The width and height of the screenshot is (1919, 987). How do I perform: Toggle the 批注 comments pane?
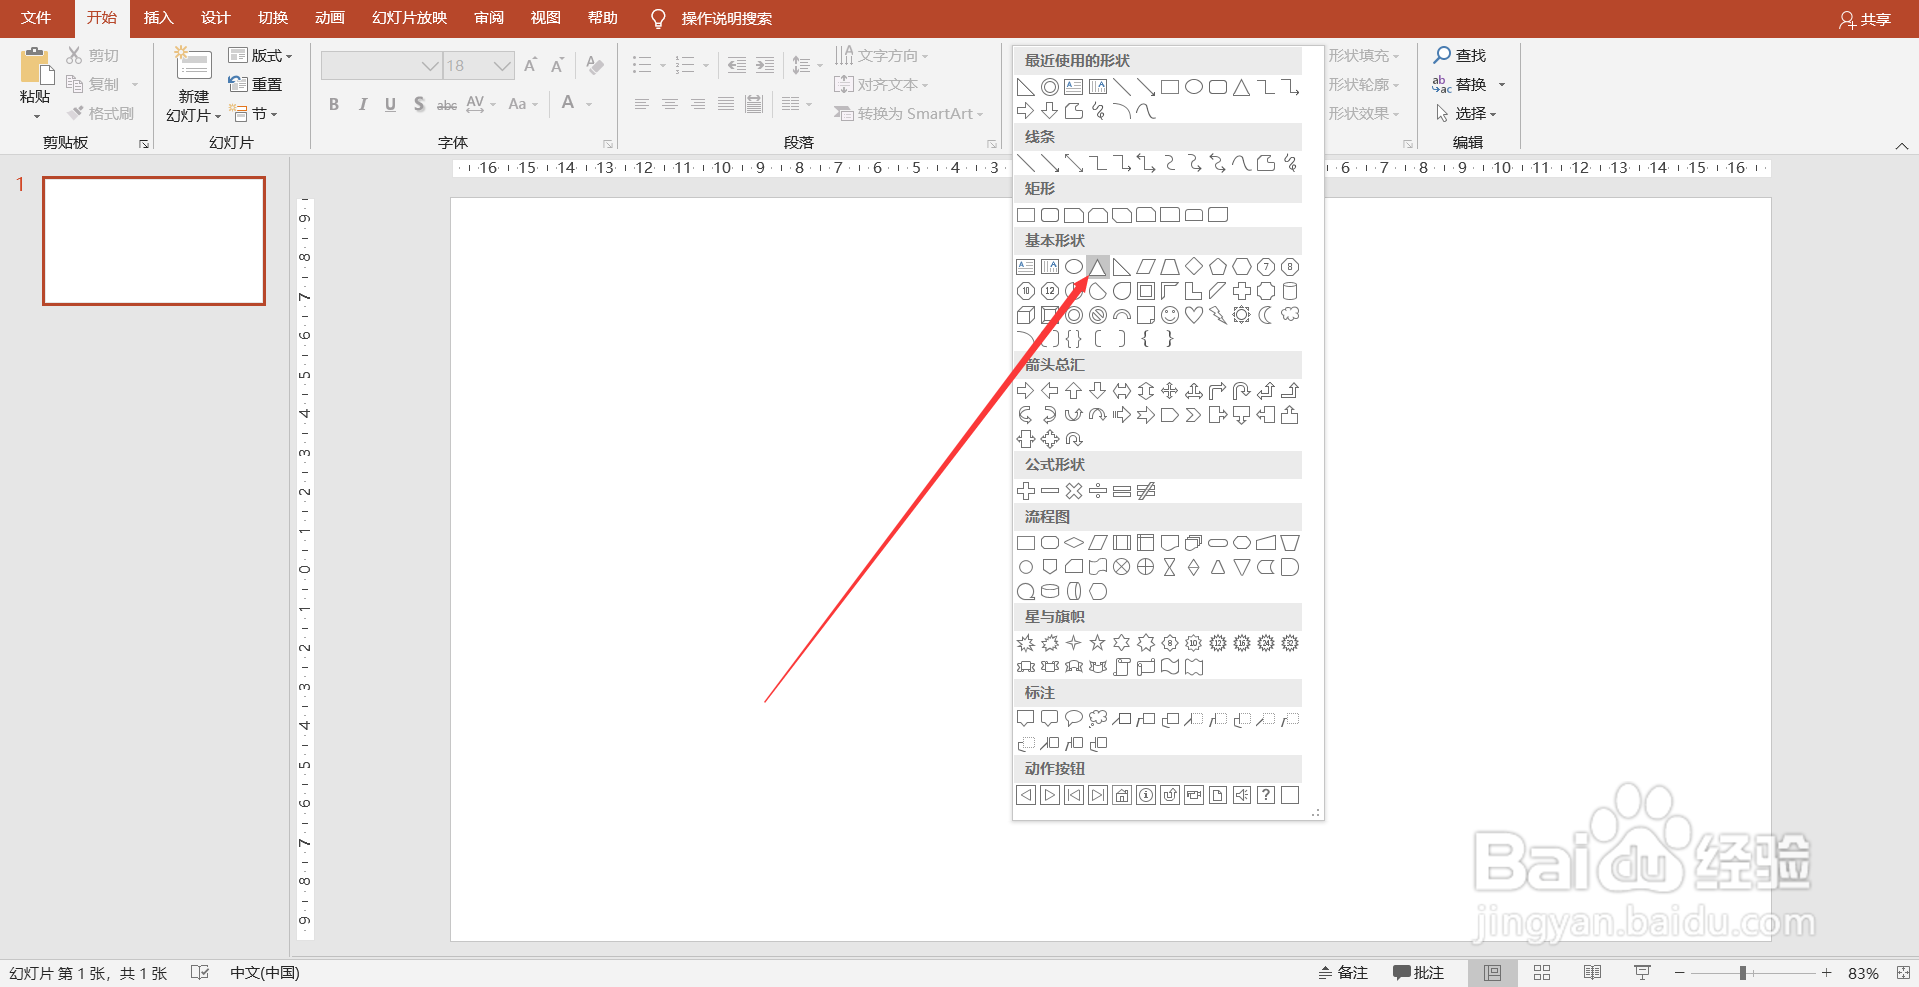(1419, 973)
